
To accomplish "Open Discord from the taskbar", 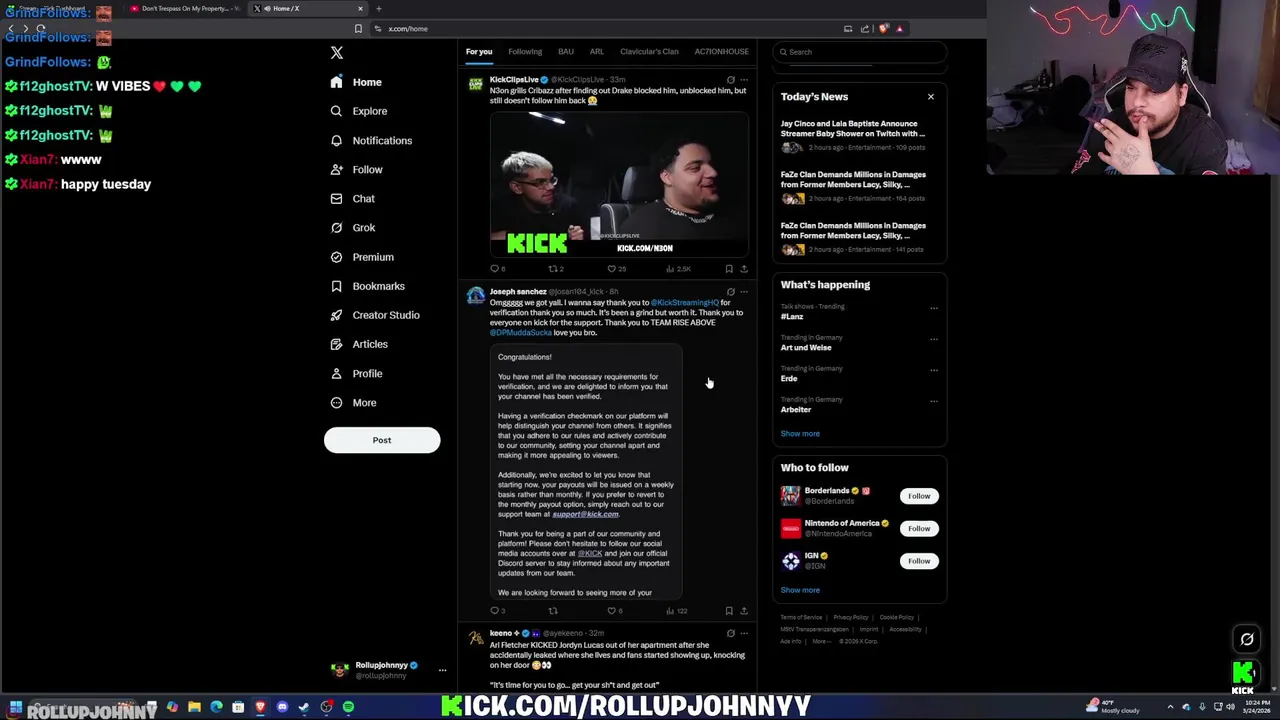I will [x=282, y=707].
